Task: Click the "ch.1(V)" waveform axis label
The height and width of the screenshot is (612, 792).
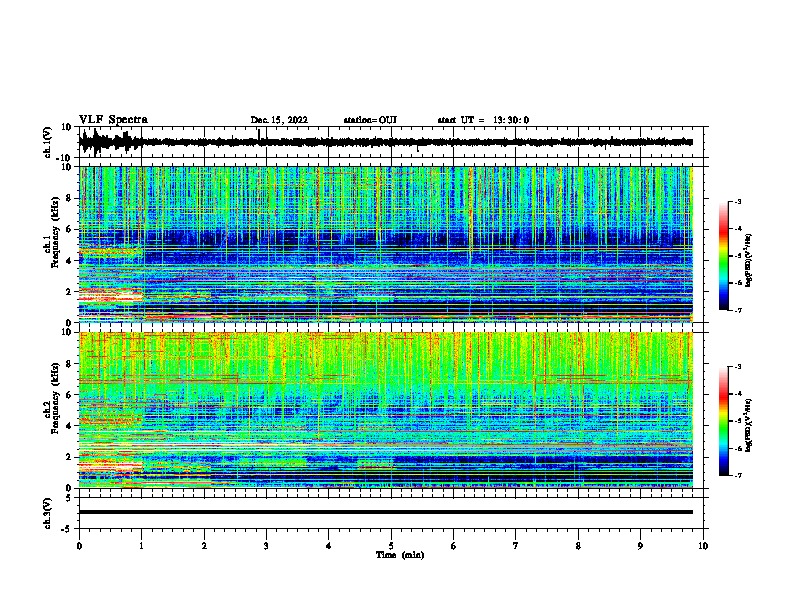Action: 48,142
